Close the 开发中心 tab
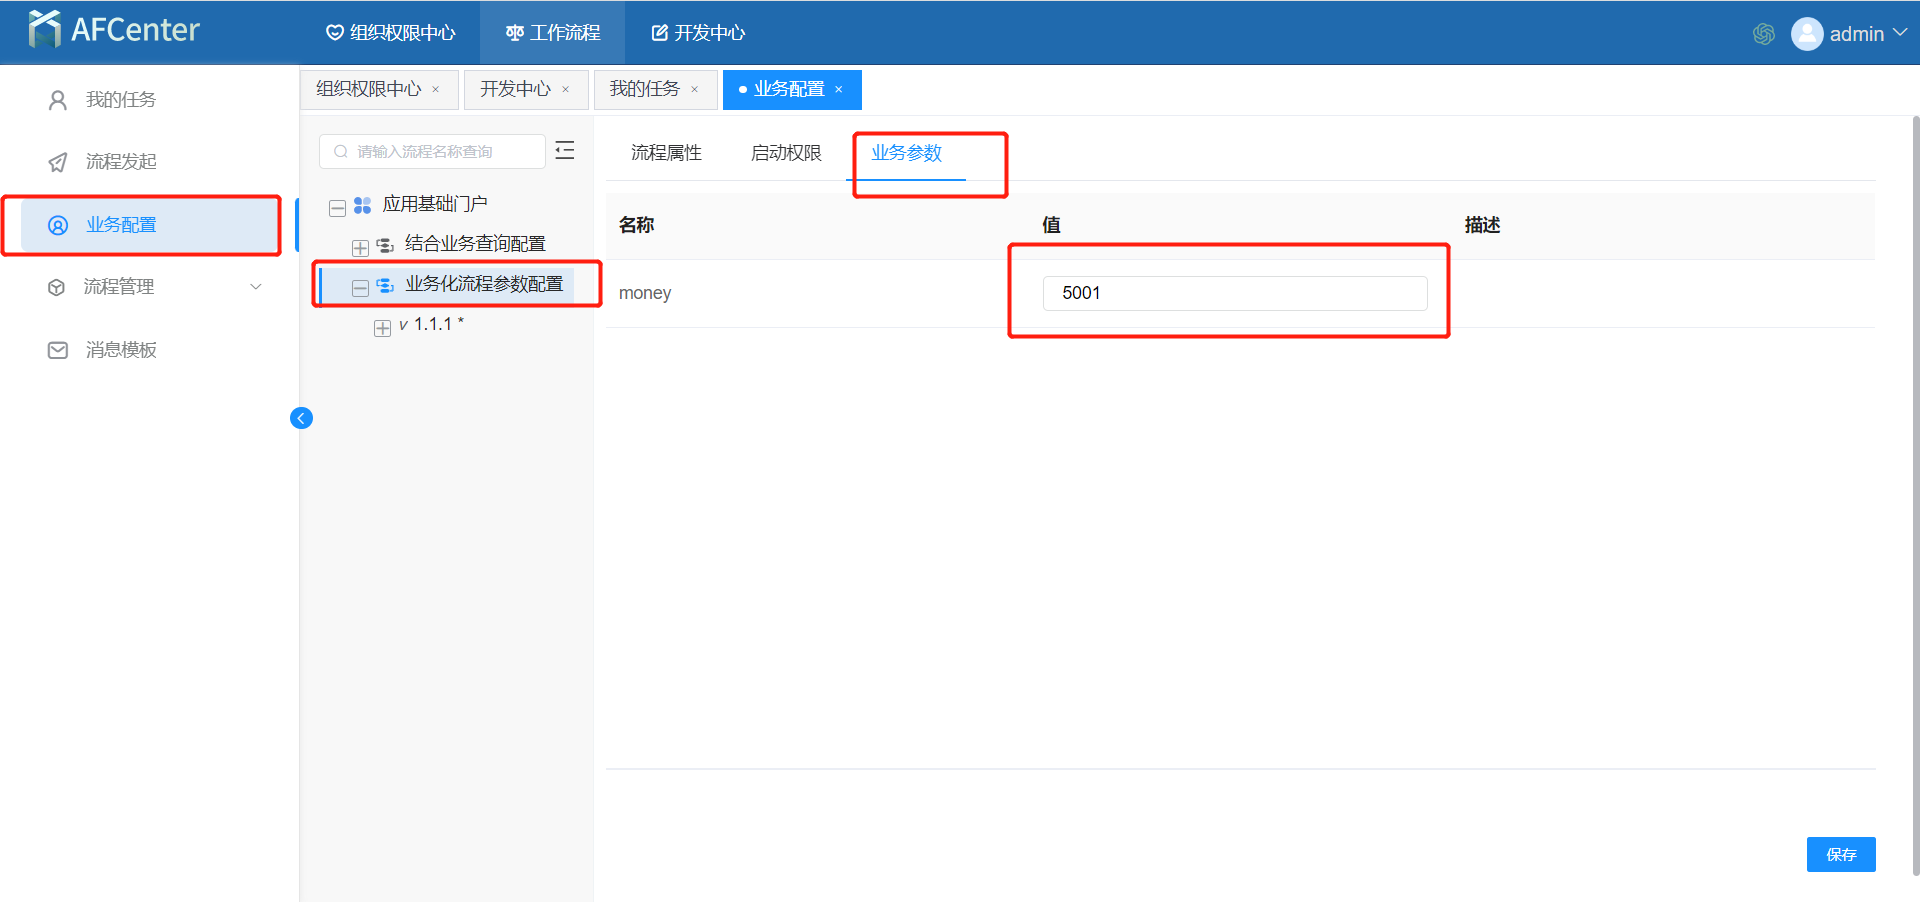This screenshot has height=902, width=1920. click(566, 90)
